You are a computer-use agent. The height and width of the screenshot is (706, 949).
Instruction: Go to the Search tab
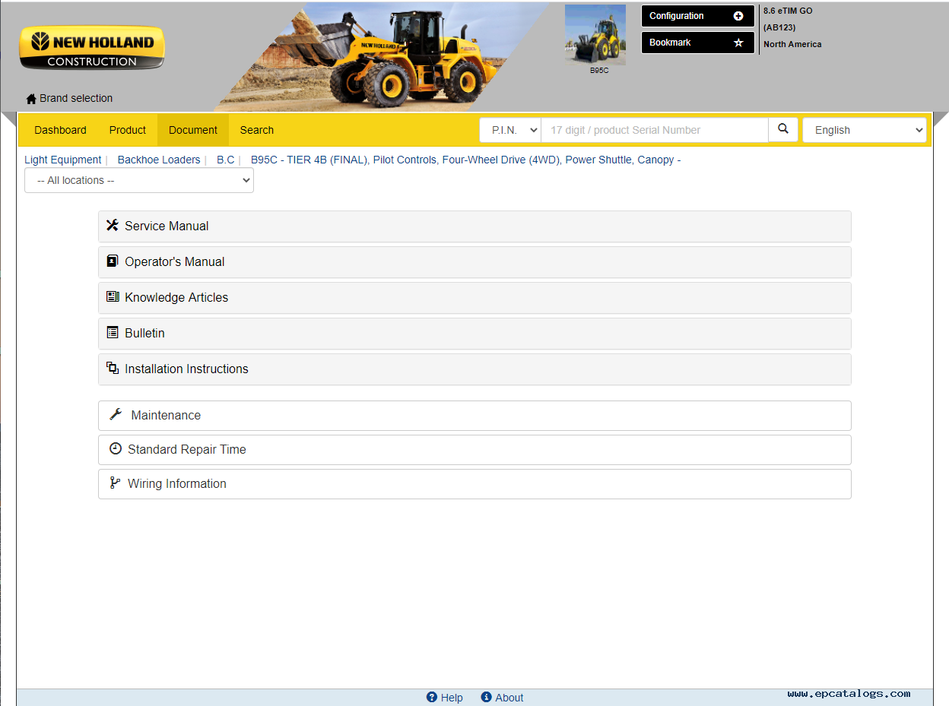[x=257, y=130]
